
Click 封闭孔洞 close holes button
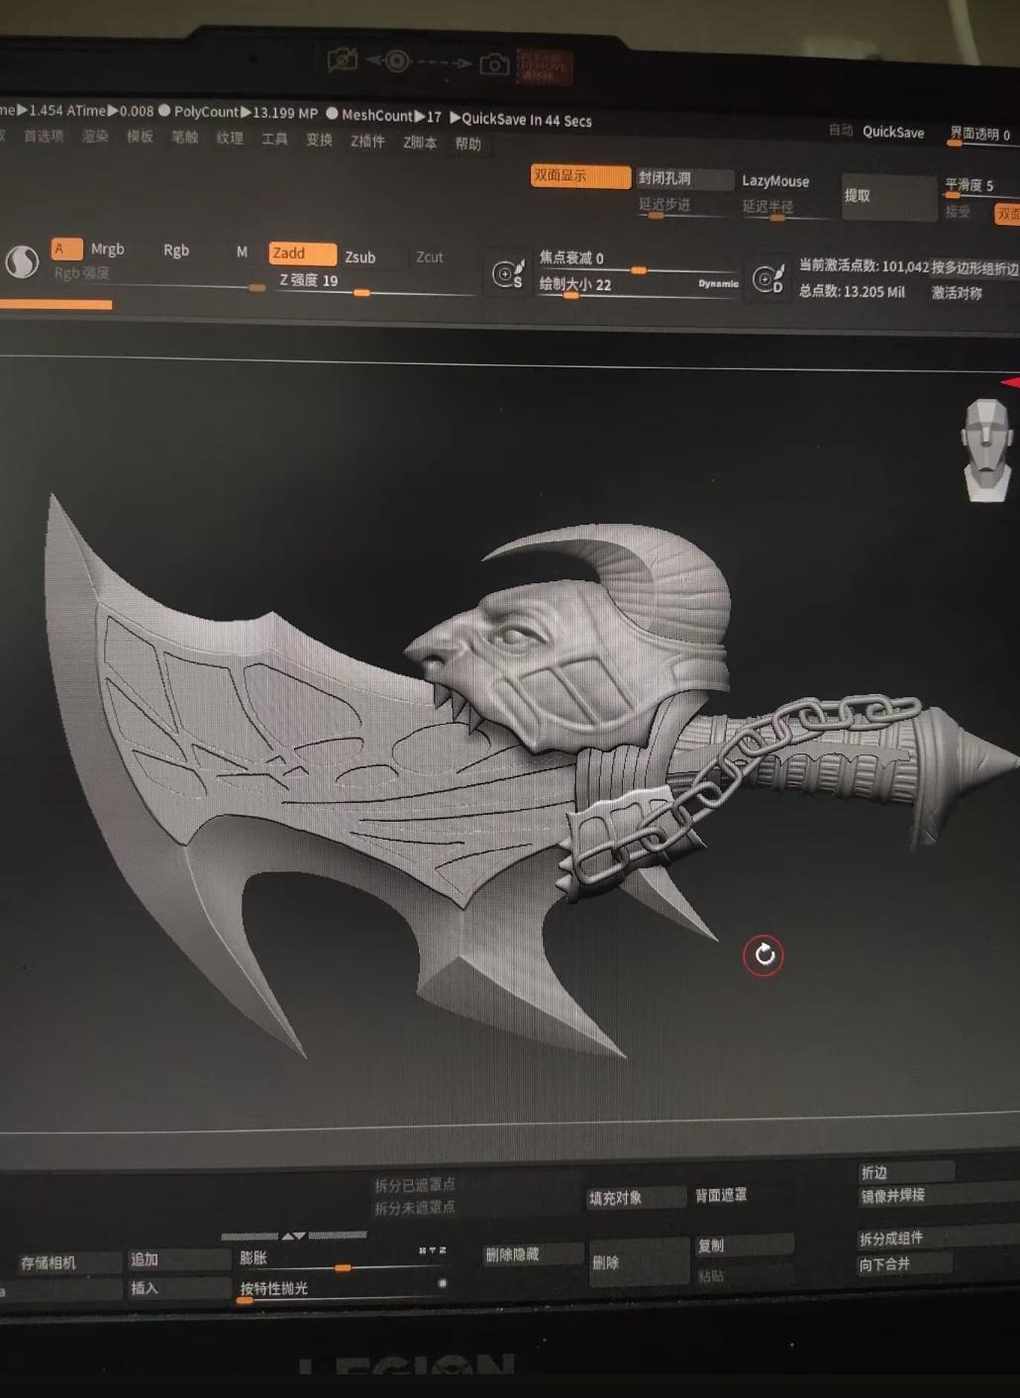pyautogui.click(x=684, y=178)
